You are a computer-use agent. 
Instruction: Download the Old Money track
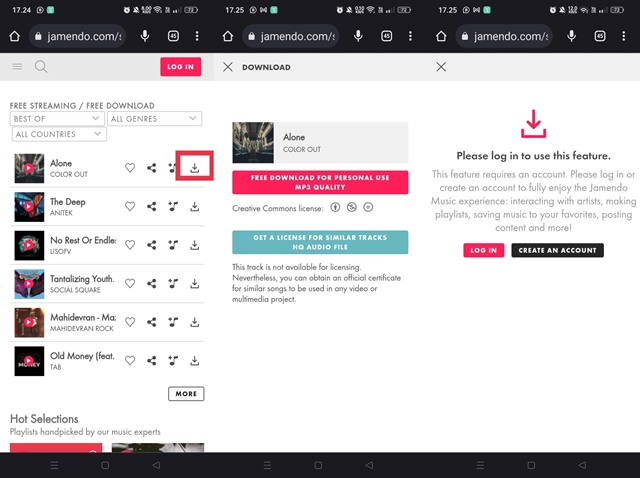tap(195, 360)
